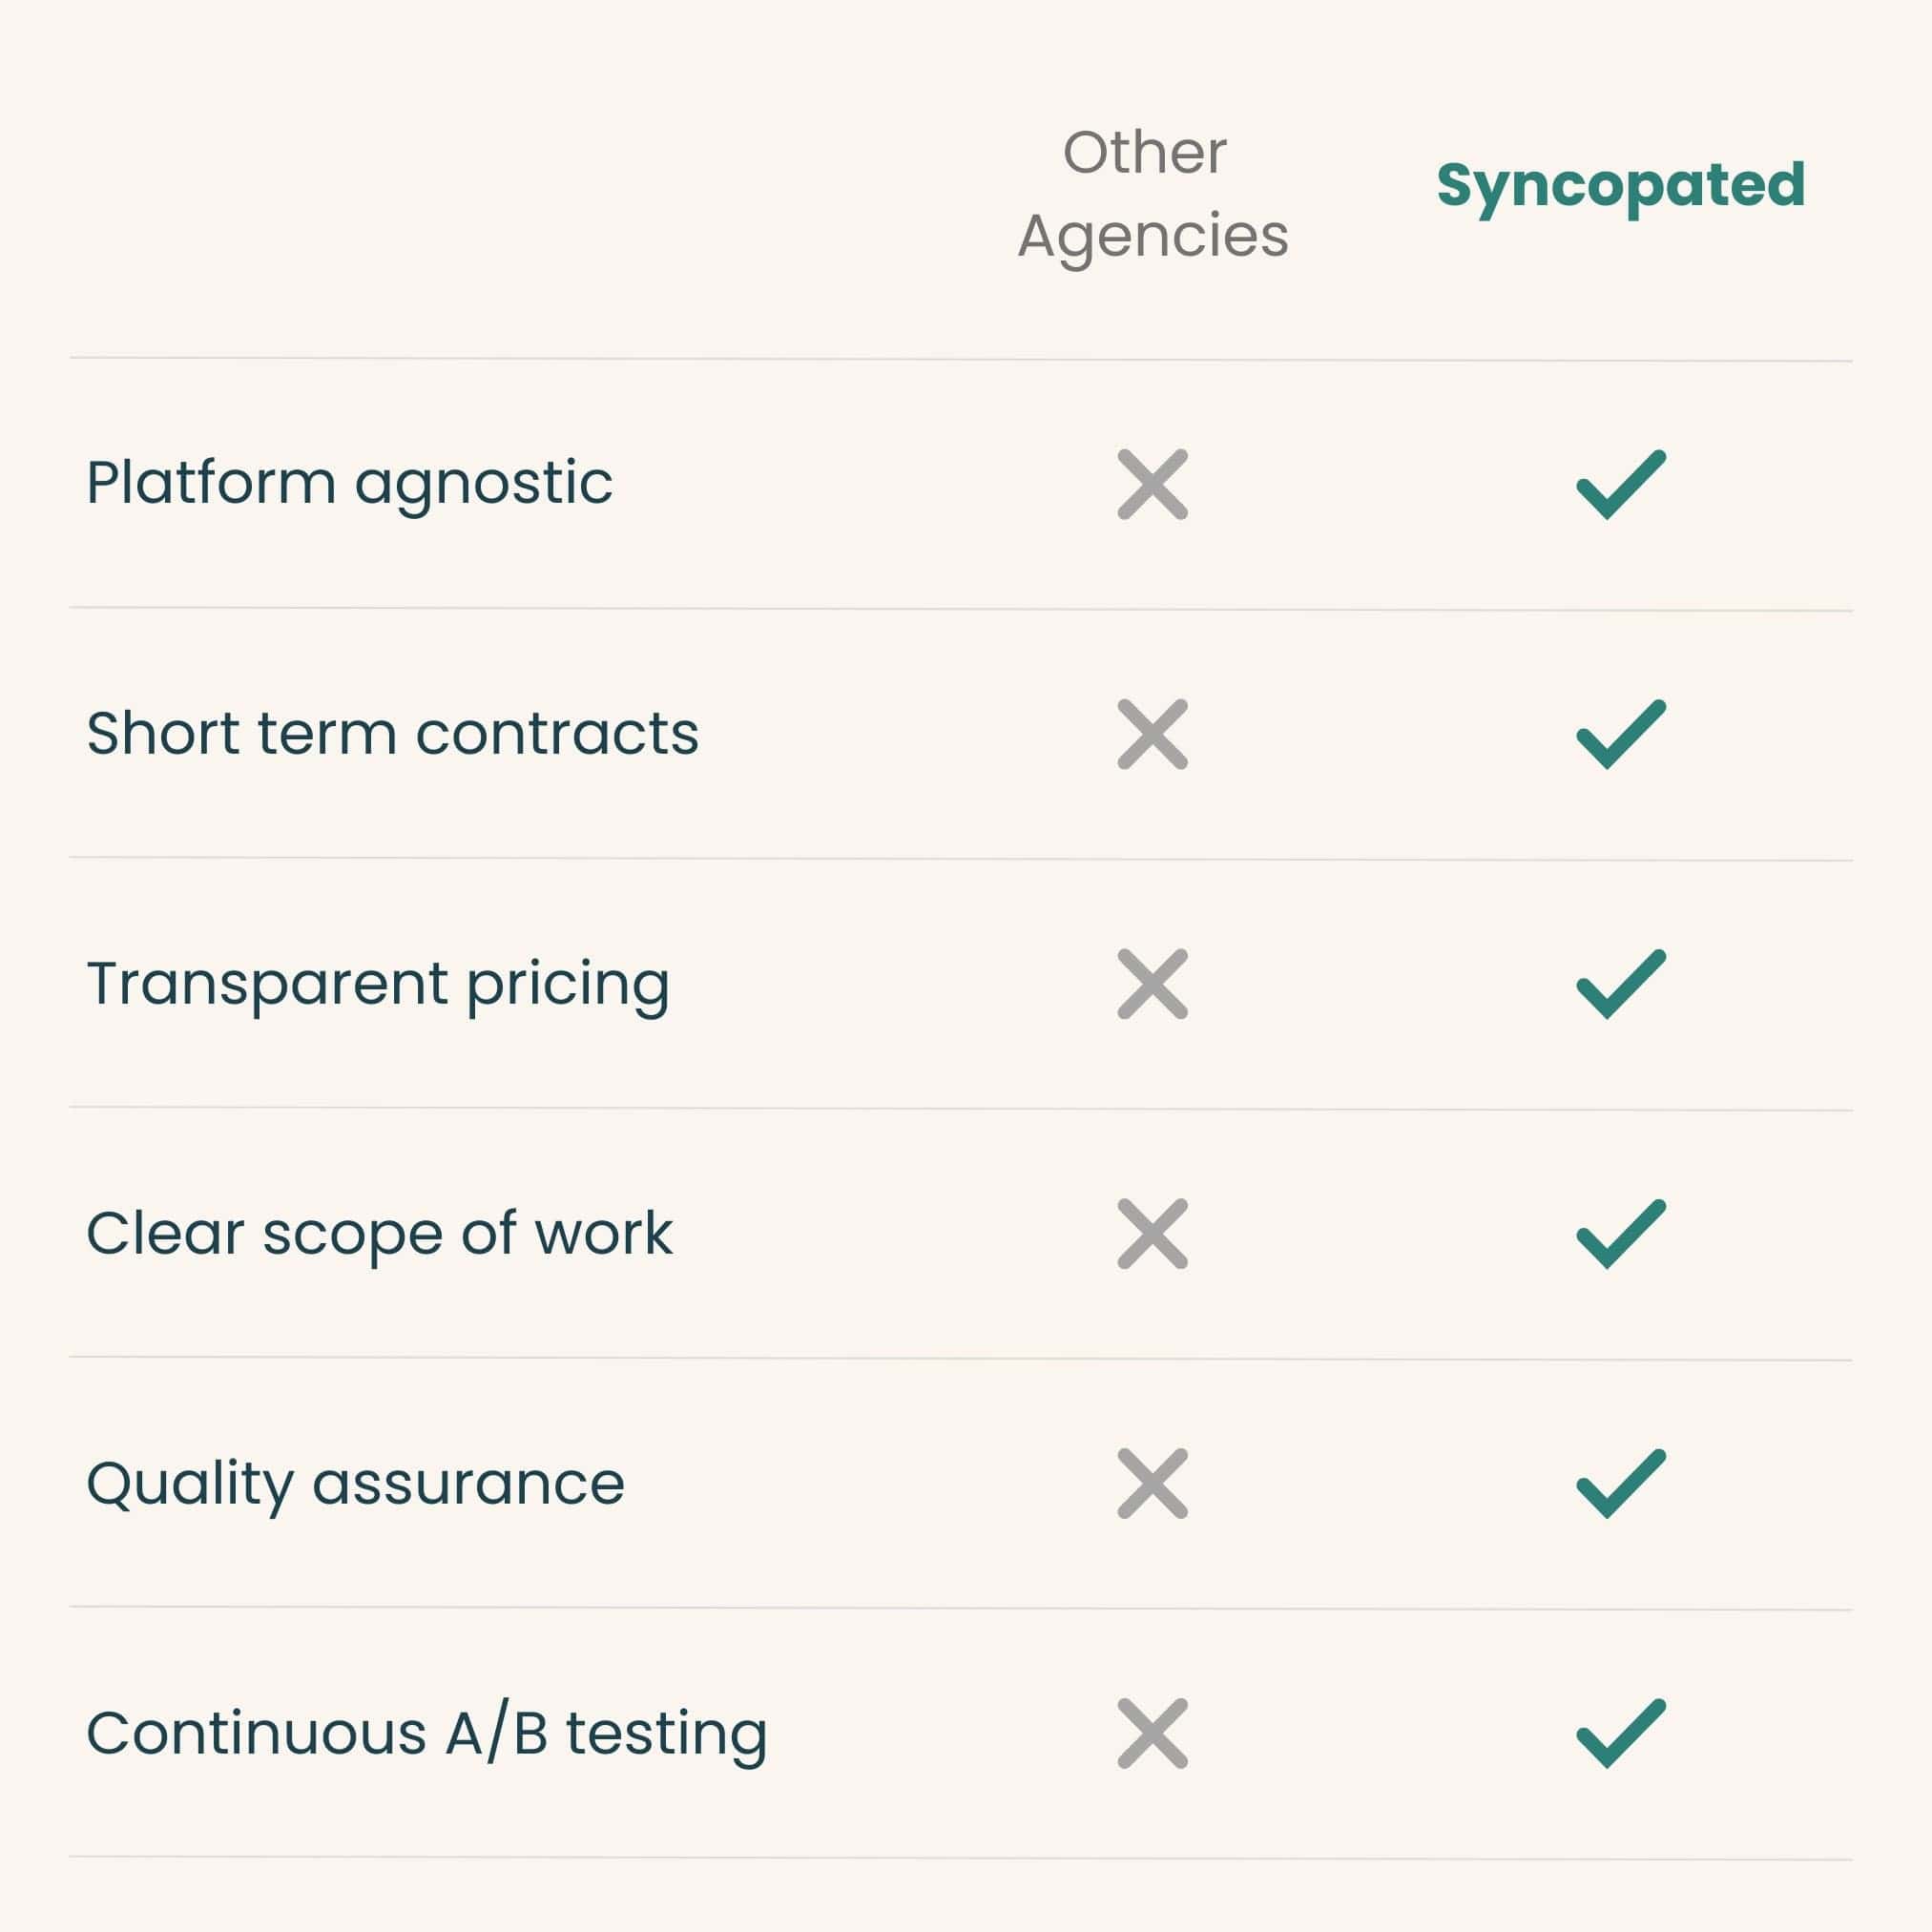Click the Continuous A/B testing label
Viewport: 1932px width, 1932px height.
[426, 1734]
